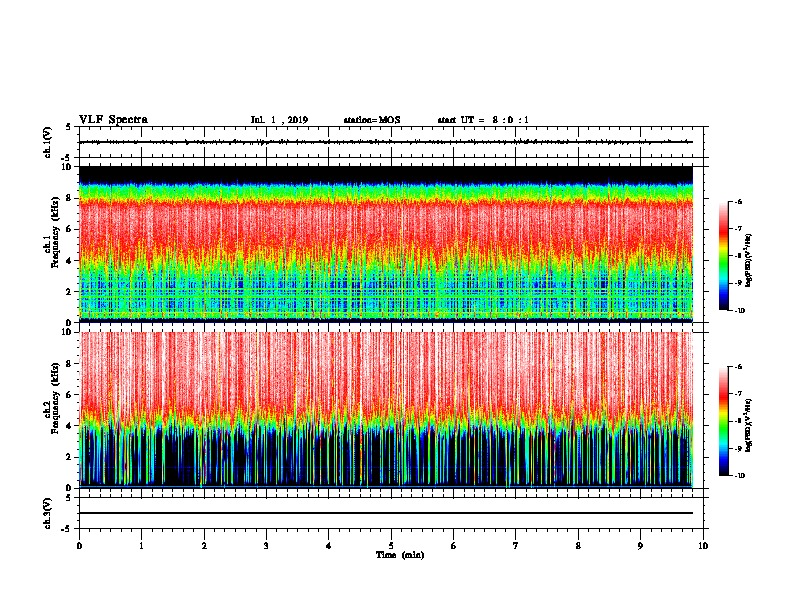Click the "VLF Spectra" plot title
The width and height of the screenshot is (792, 612).
113,120
